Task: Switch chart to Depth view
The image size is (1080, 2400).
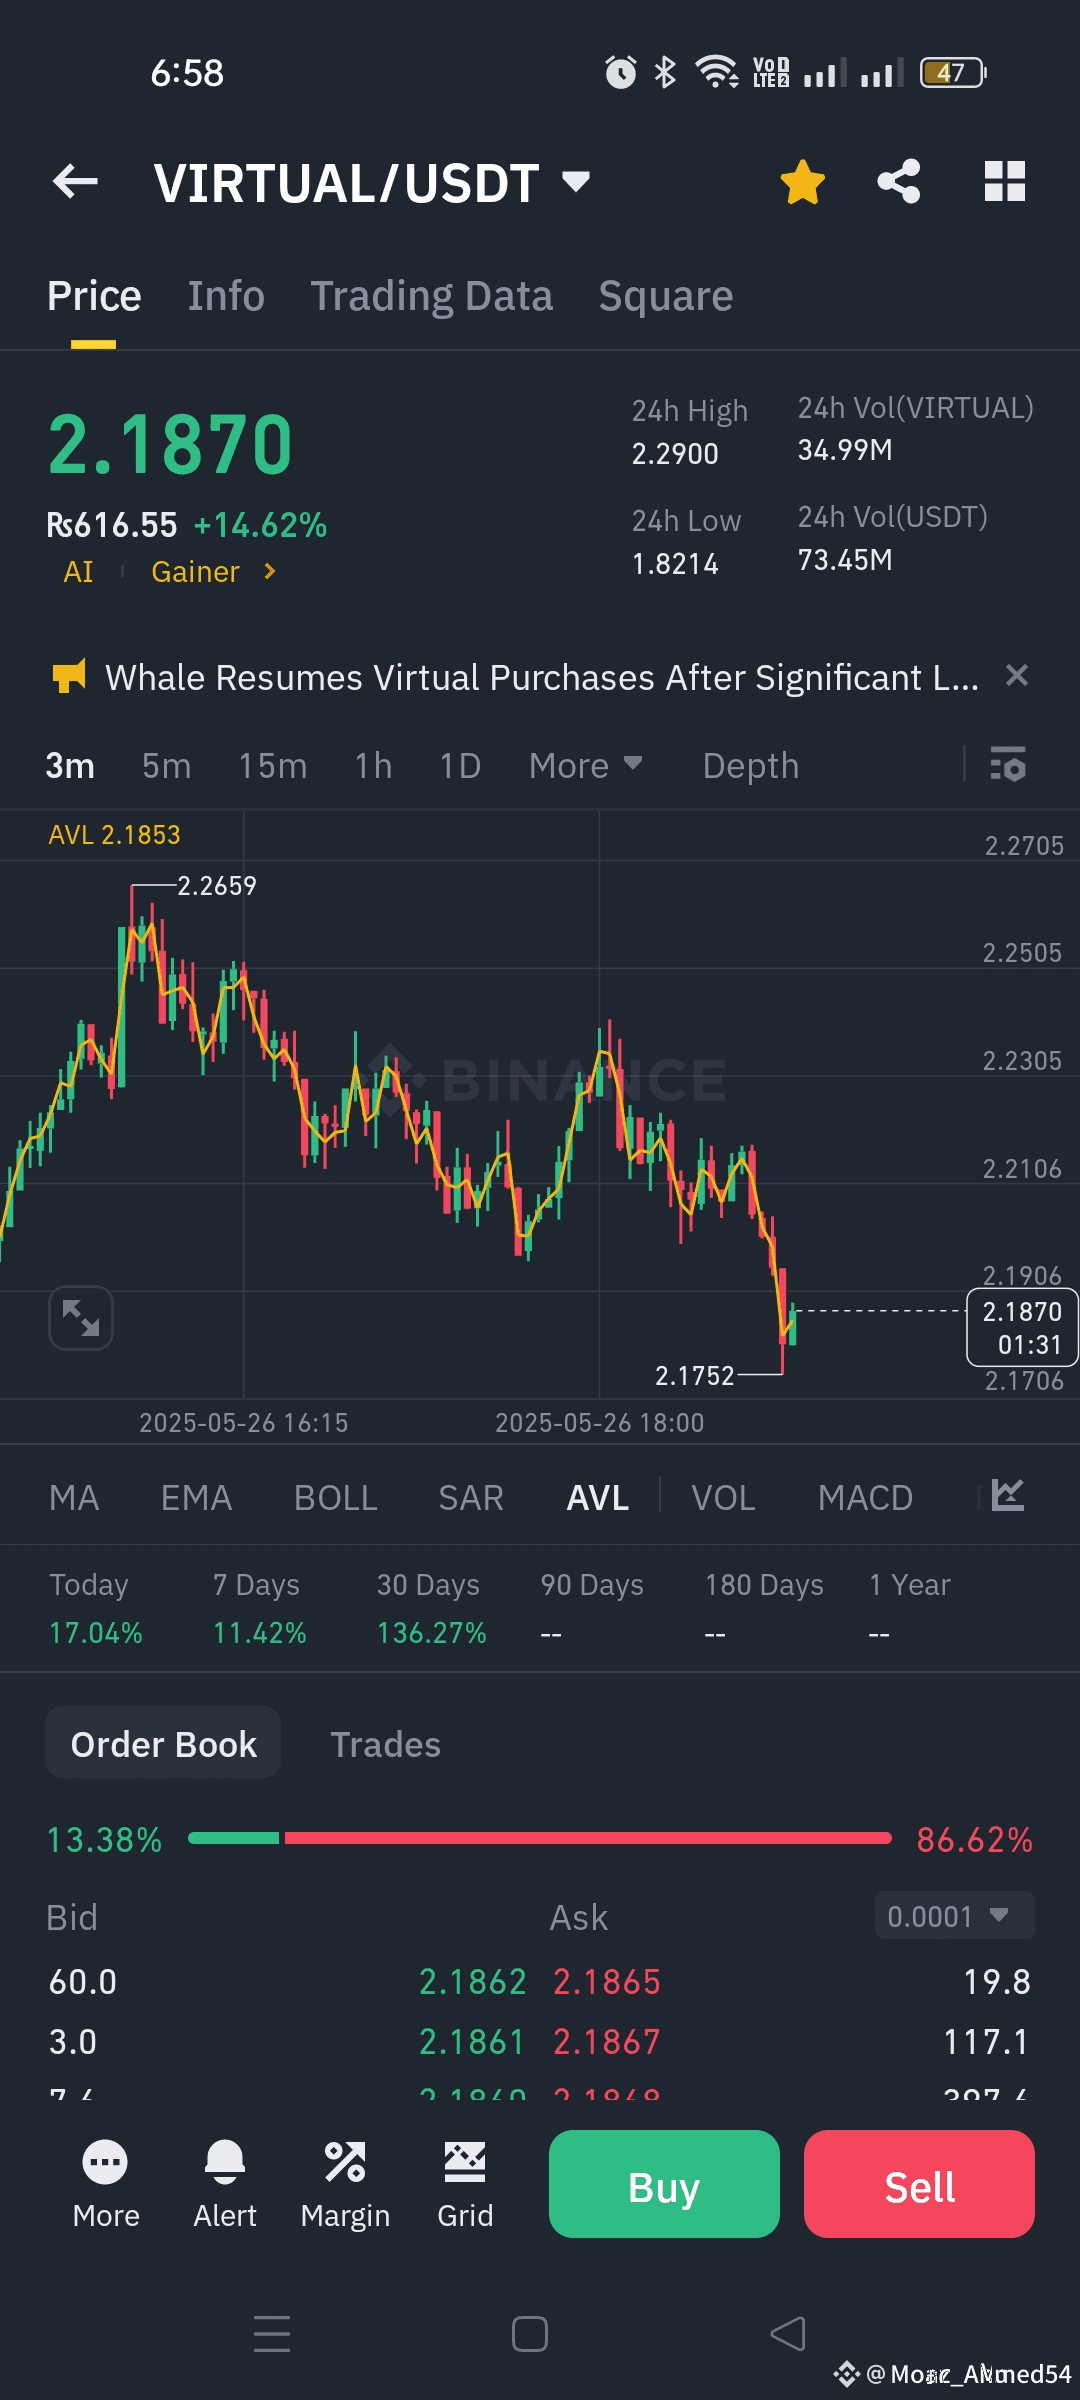Action: [750, 766]
